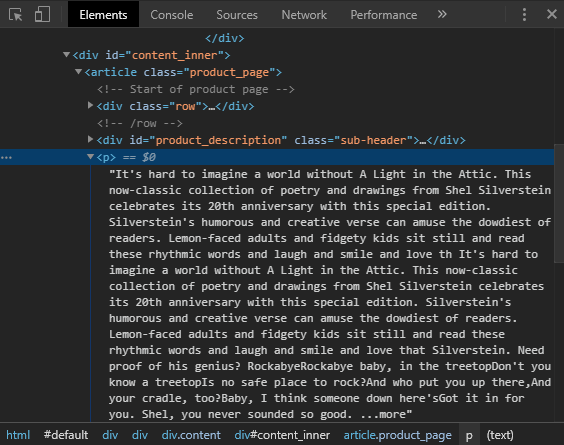Click the first div breadcrumb
This screenshot has height=445, width=564.
[x=110, y=435]
